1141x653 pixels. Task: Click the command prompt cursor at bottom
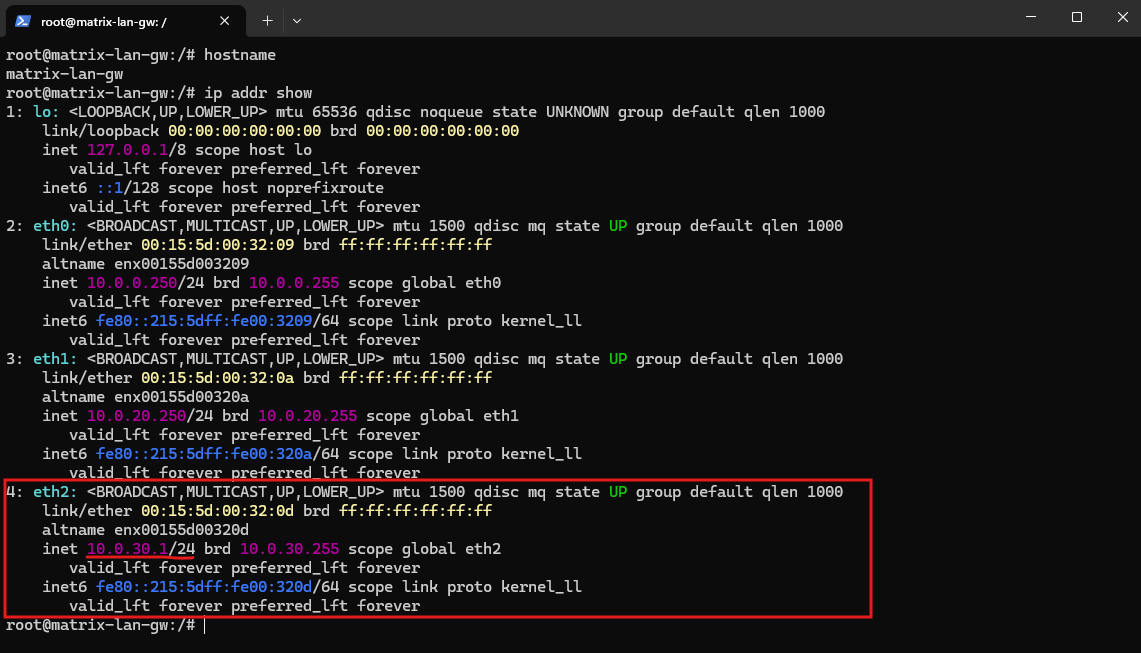[205, 625]
